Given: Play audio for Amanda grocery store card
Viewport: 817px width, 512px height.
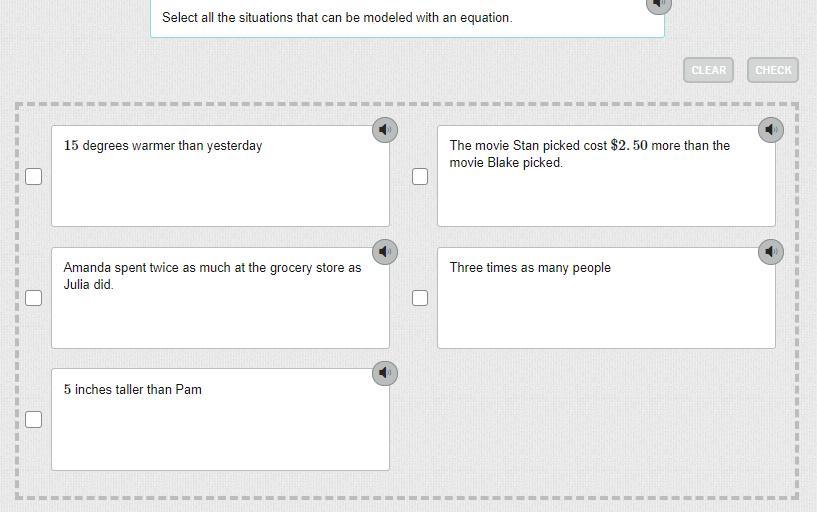Looking at the screenshot, I should pyautogui.click(x=385, y=252).
